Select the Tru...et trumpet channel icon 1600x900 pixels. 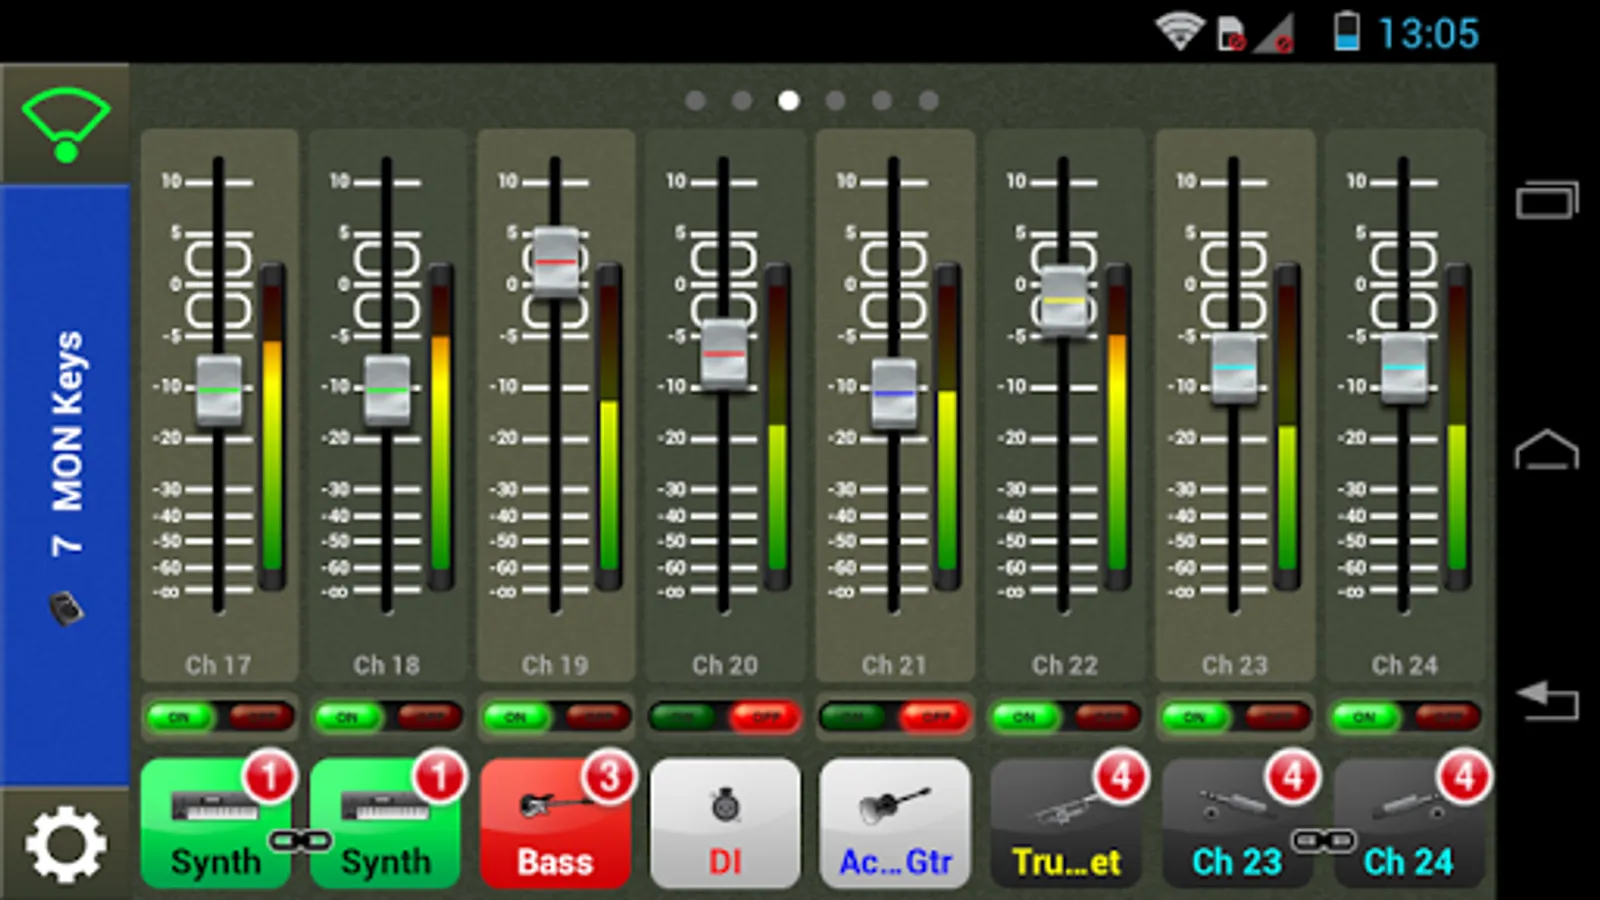pyautogui.click(x=1065, y=823)
